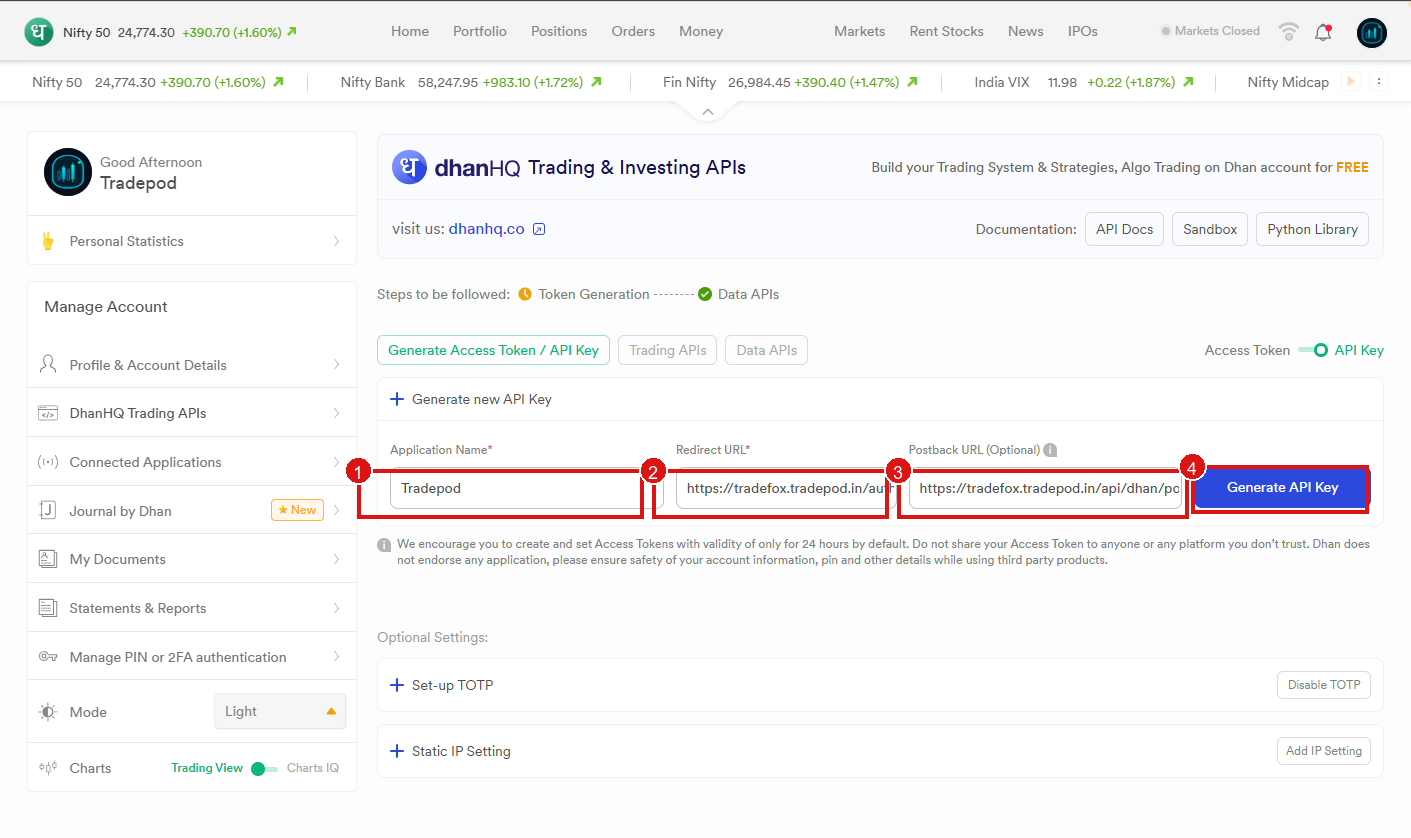This screenshot has width=1411, height=838.
Task: Click the wifi connection status icon
Action: tap(1289, 32)
